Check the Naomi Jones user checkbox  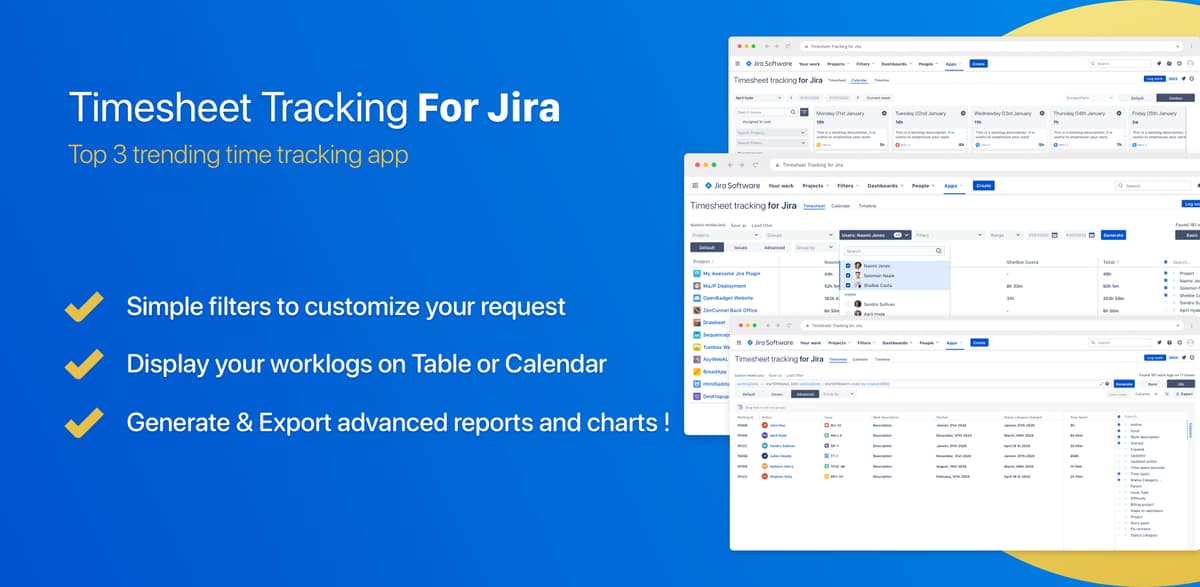(849, 266)
